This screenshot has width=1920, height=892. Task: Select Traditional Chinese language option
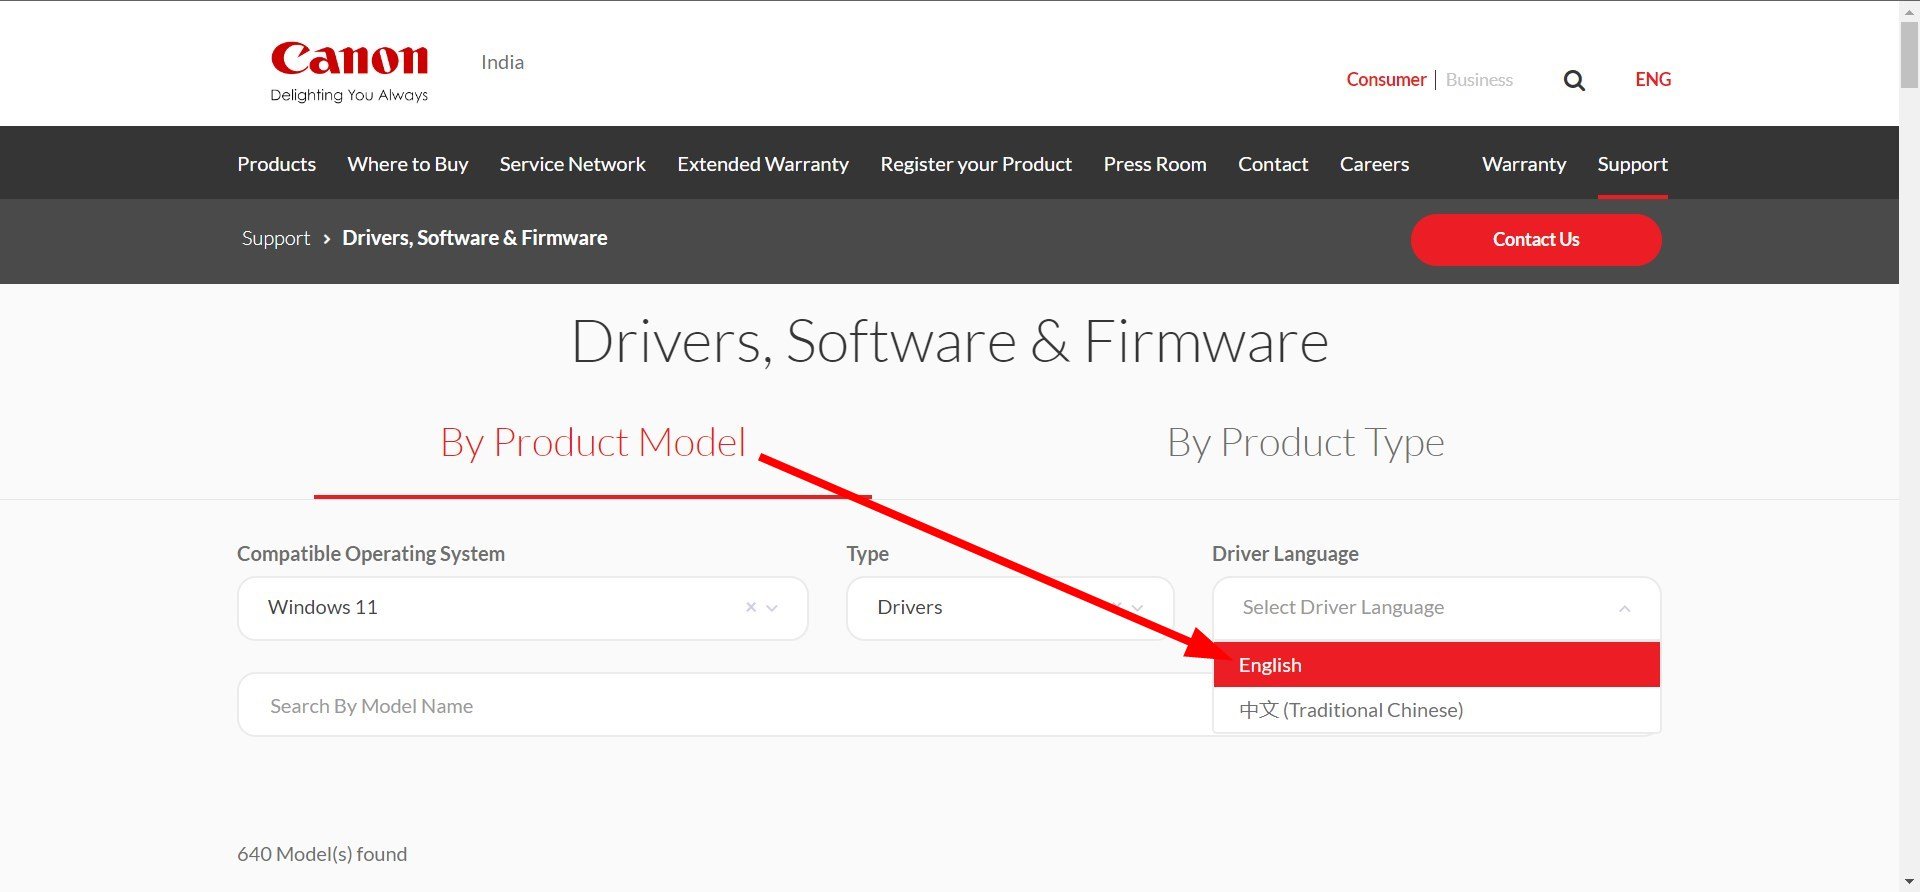[x=1436, y=710]
